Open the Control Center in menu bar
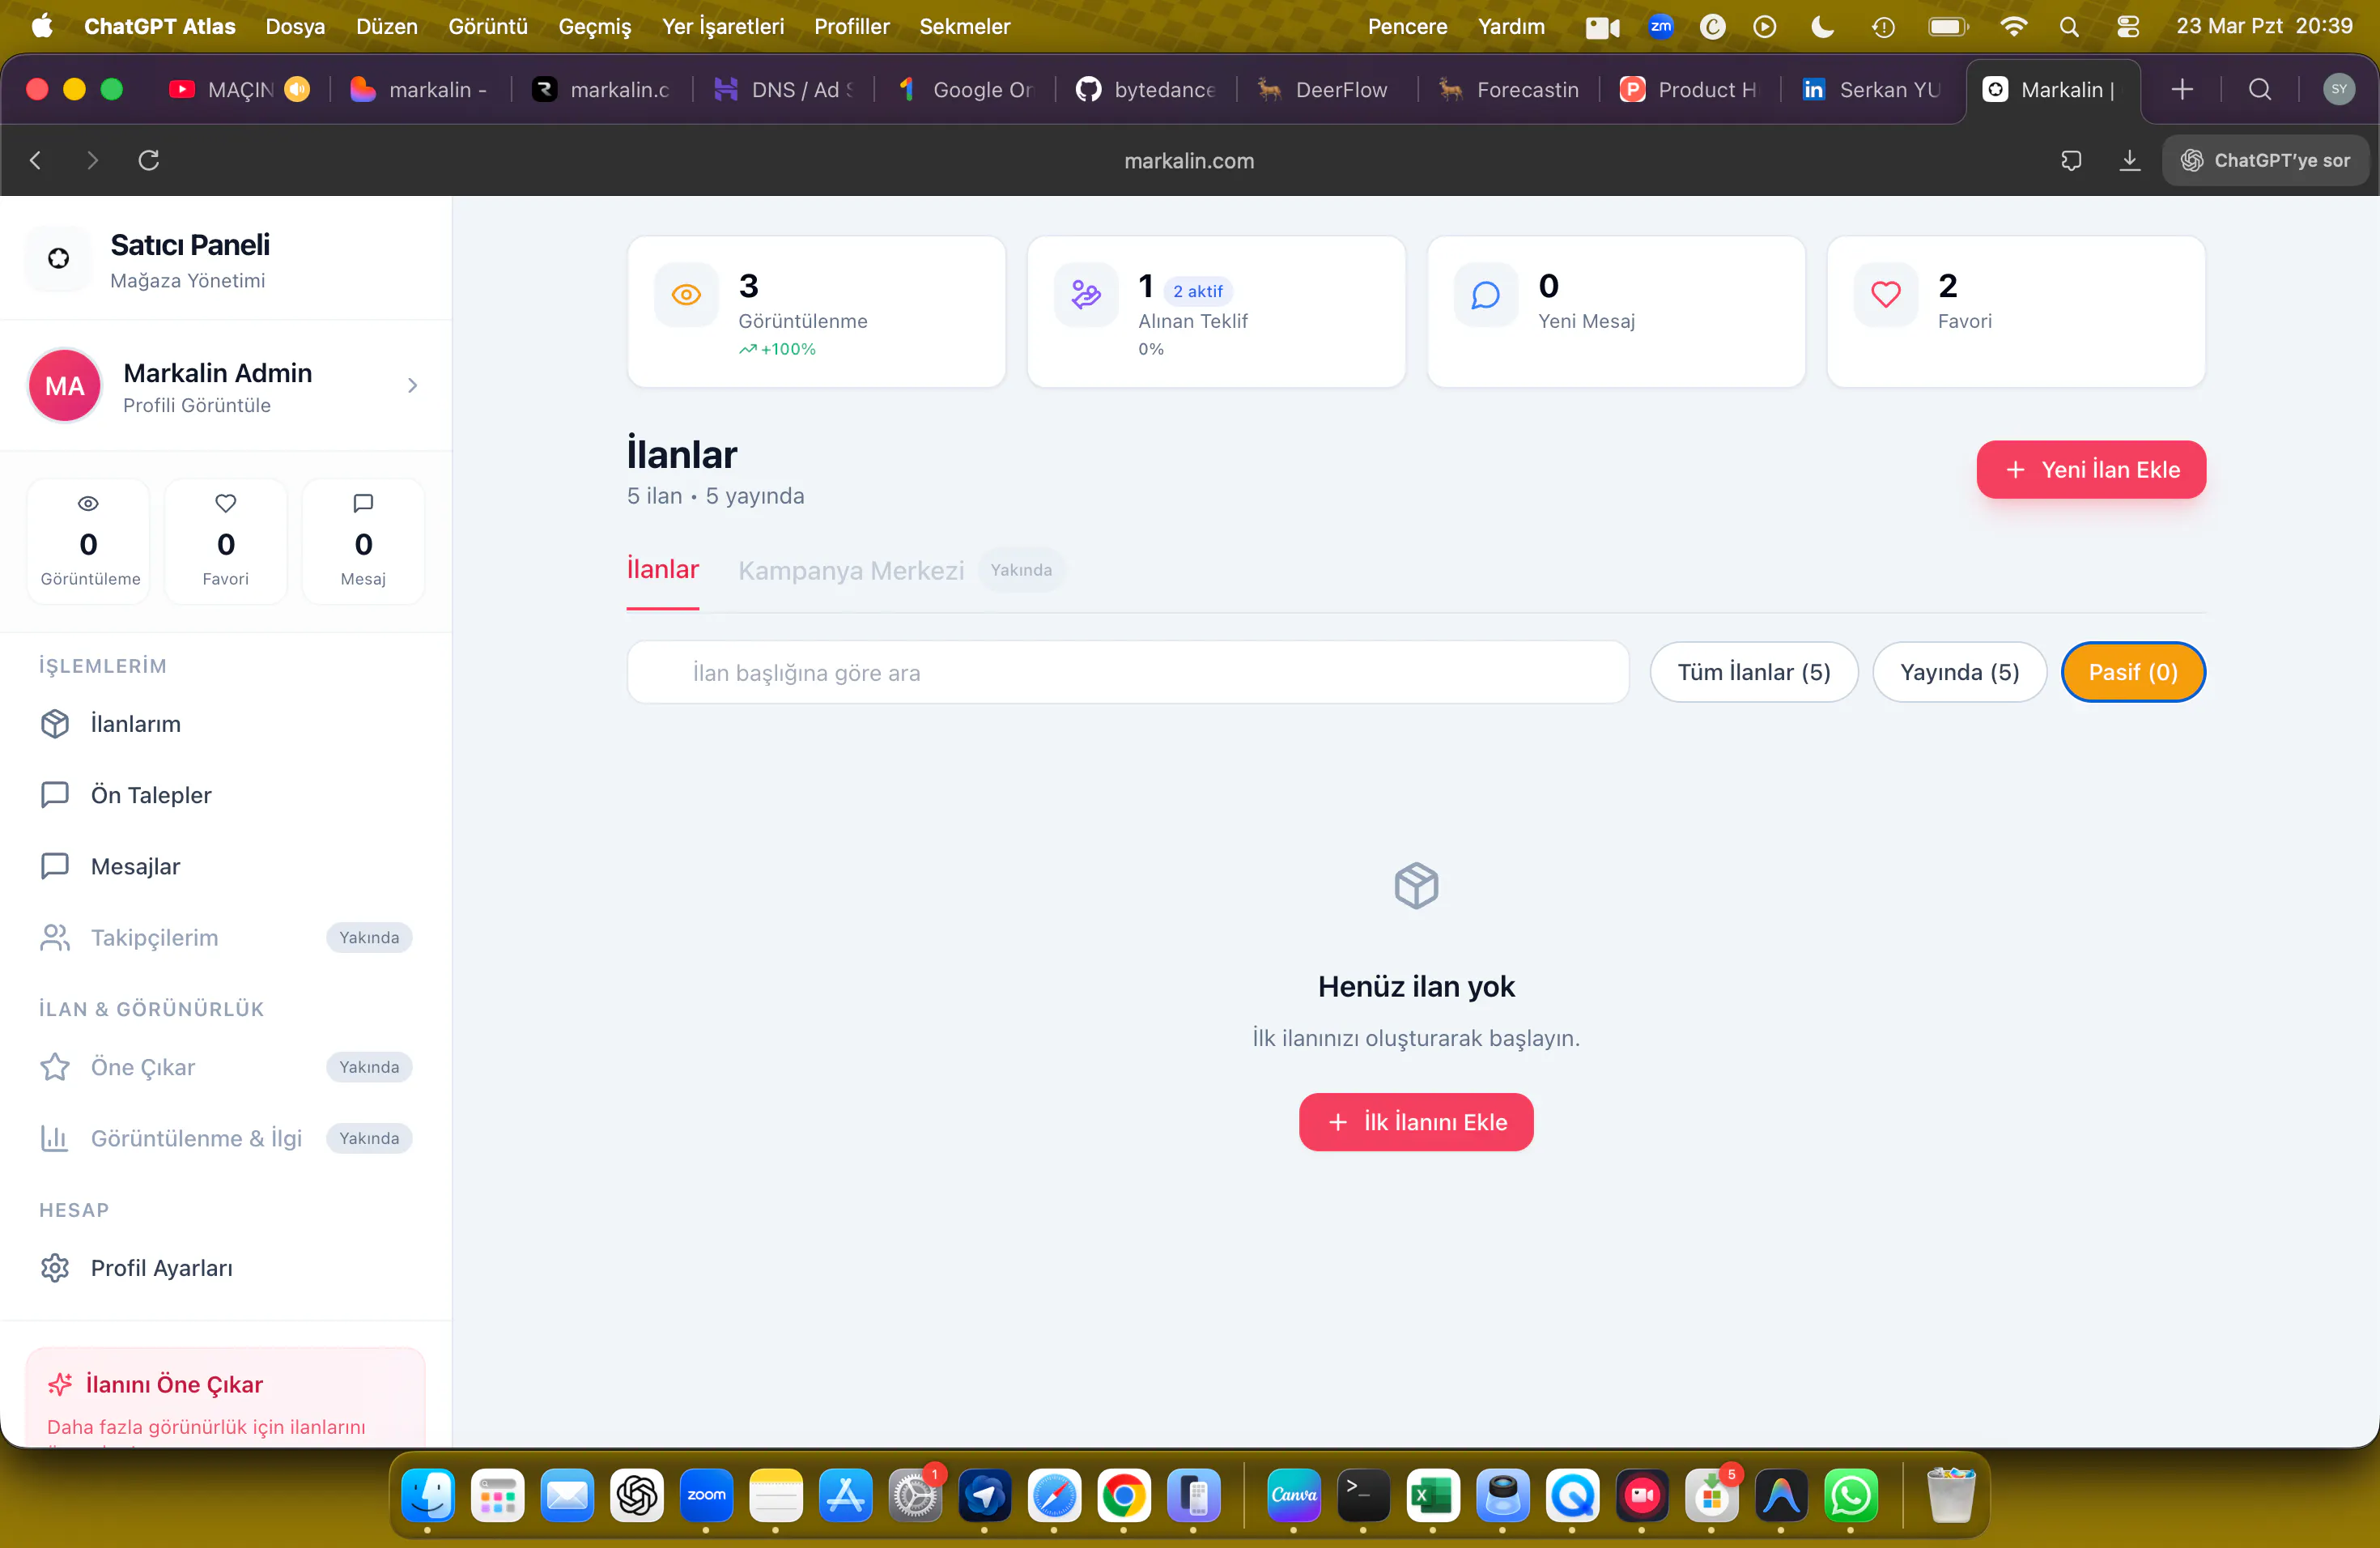Viewport: 2380px width, 1548px height. pos(2127,27)
